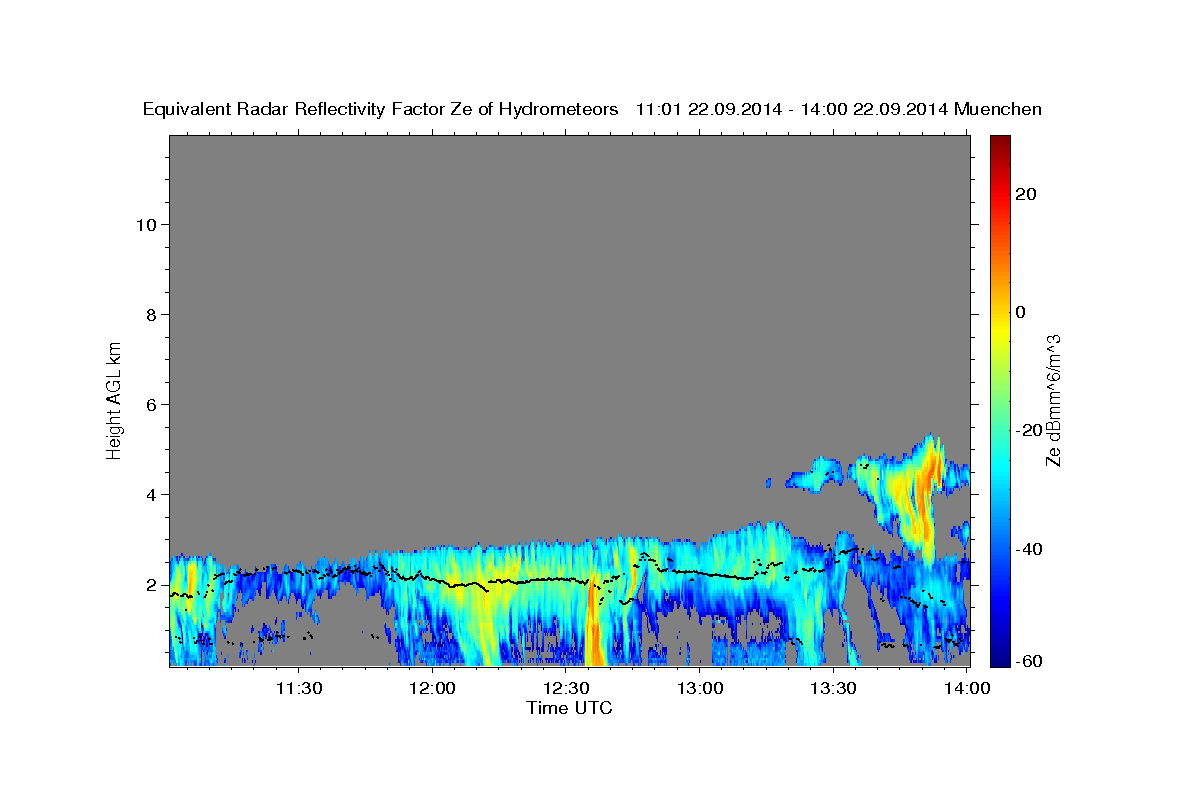
Task: Click the dark blue bottom of the colorbar
Action: coord(1000,655)
